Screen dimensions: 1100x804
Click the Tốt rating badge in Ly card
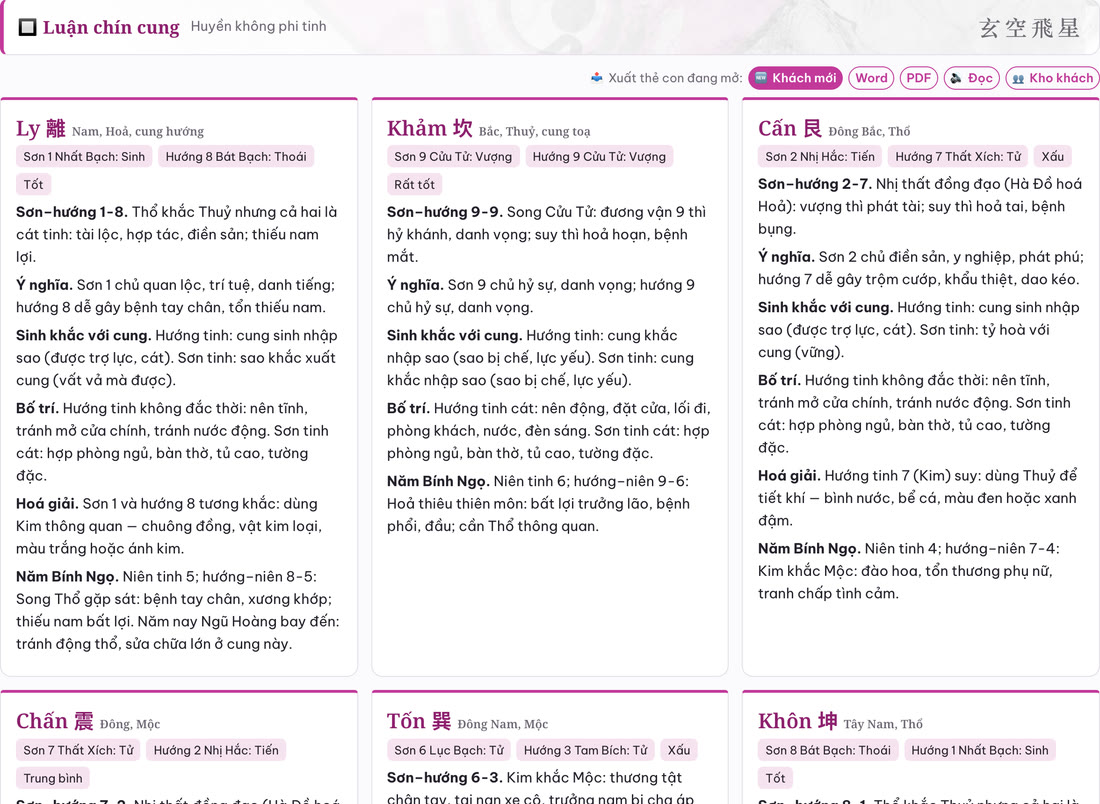pyautogui.click(x=33, y=185)
